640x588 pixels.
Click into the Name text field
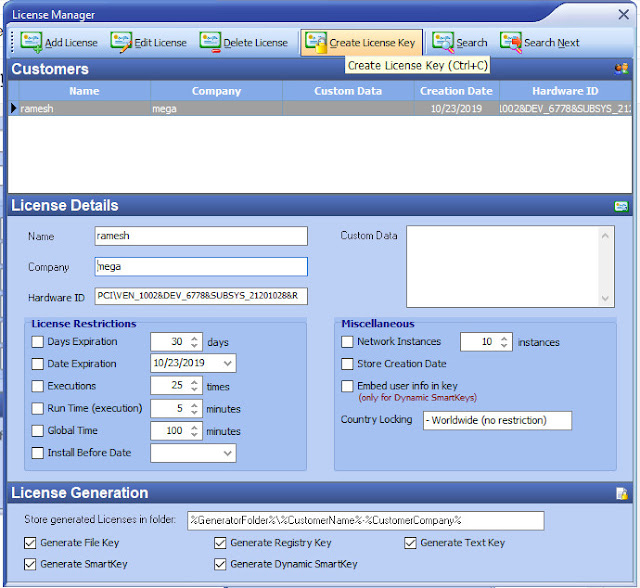click(x=201, y=236)
